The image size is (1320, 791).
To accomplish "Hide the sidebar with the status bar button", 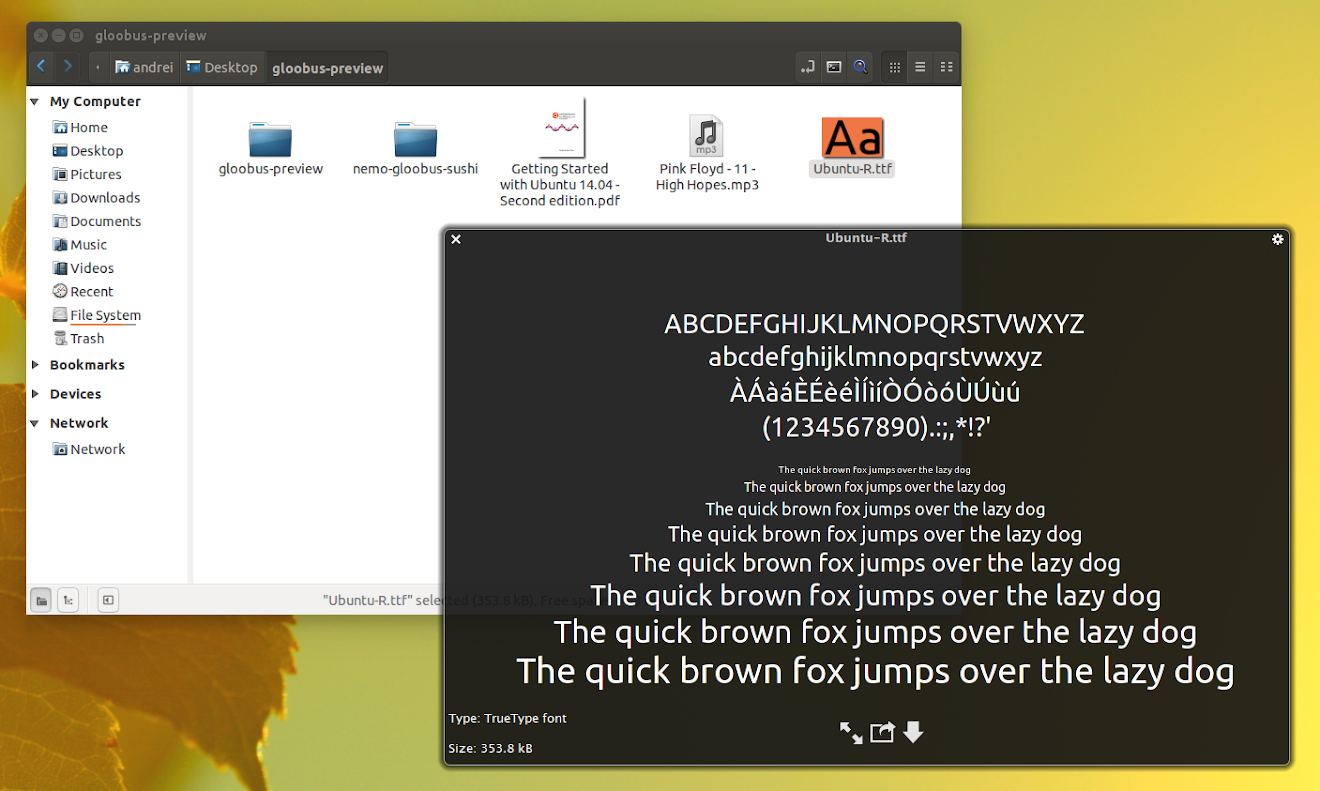I will tap(108, 600).
